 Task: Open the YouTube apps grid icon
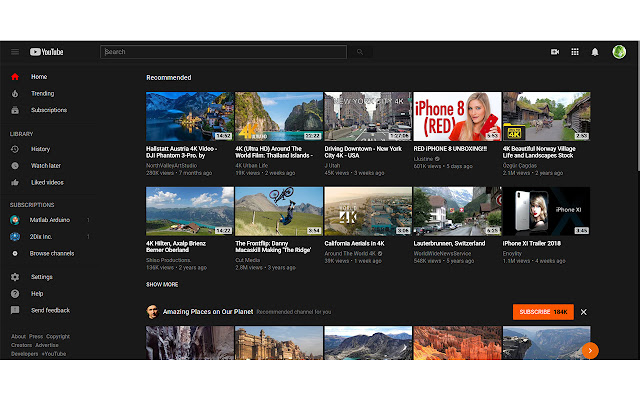575,52
